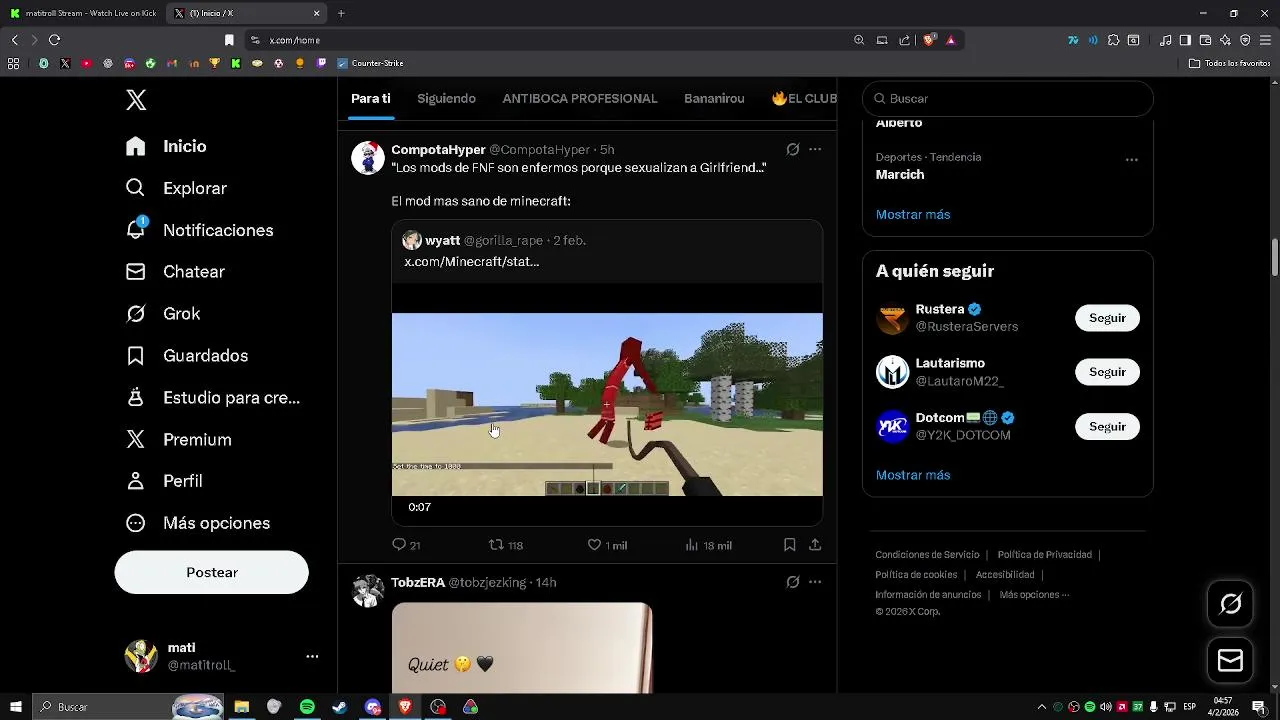Reply to the CompotaHyper post

coord(406,545)
